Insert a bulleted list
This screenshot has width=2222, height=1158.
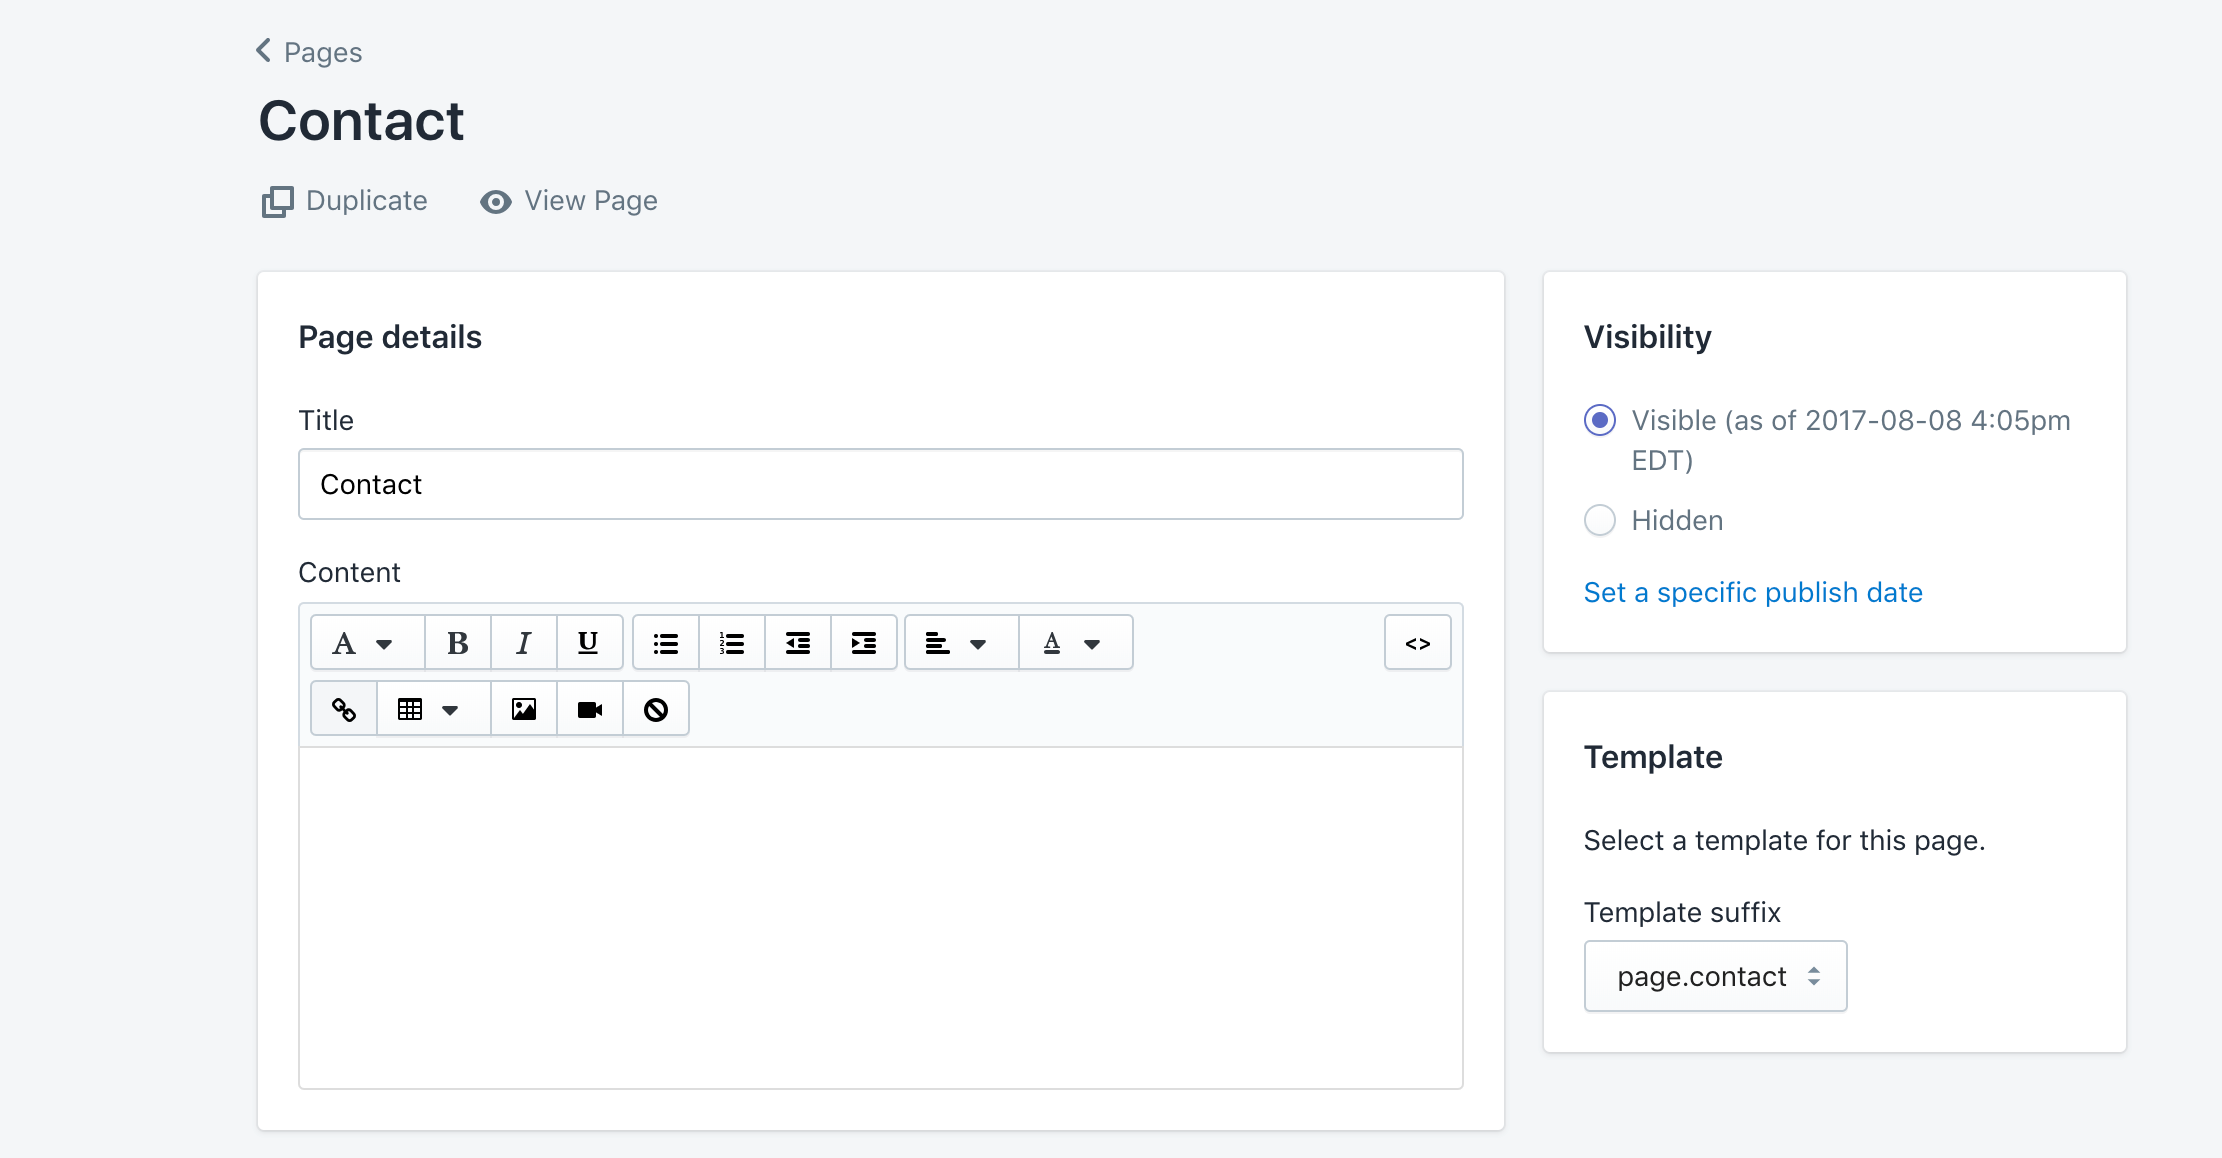click(x=666, y=643)
